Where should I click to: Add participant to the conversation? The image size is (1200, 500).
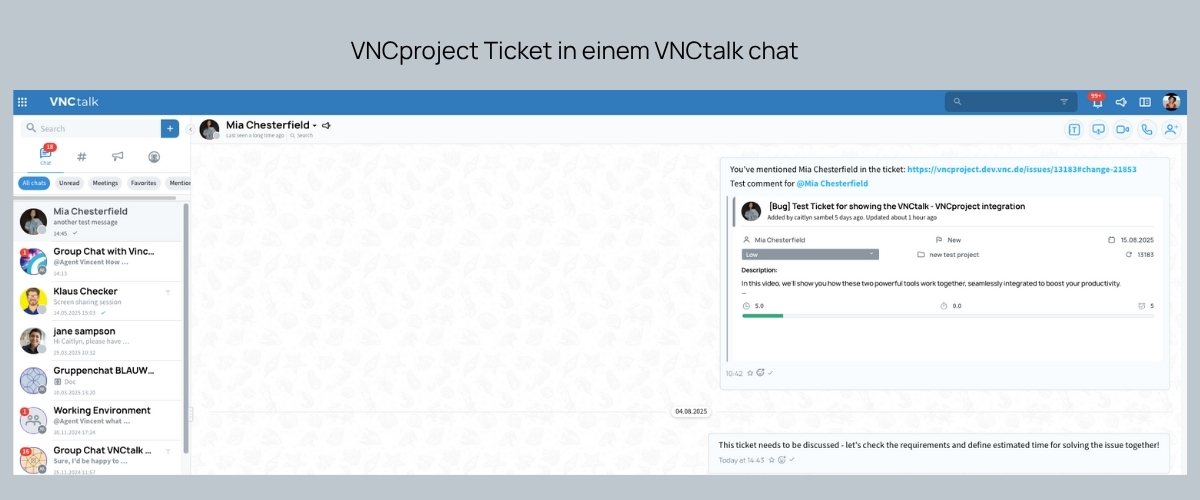click(x=1170, y=129)
